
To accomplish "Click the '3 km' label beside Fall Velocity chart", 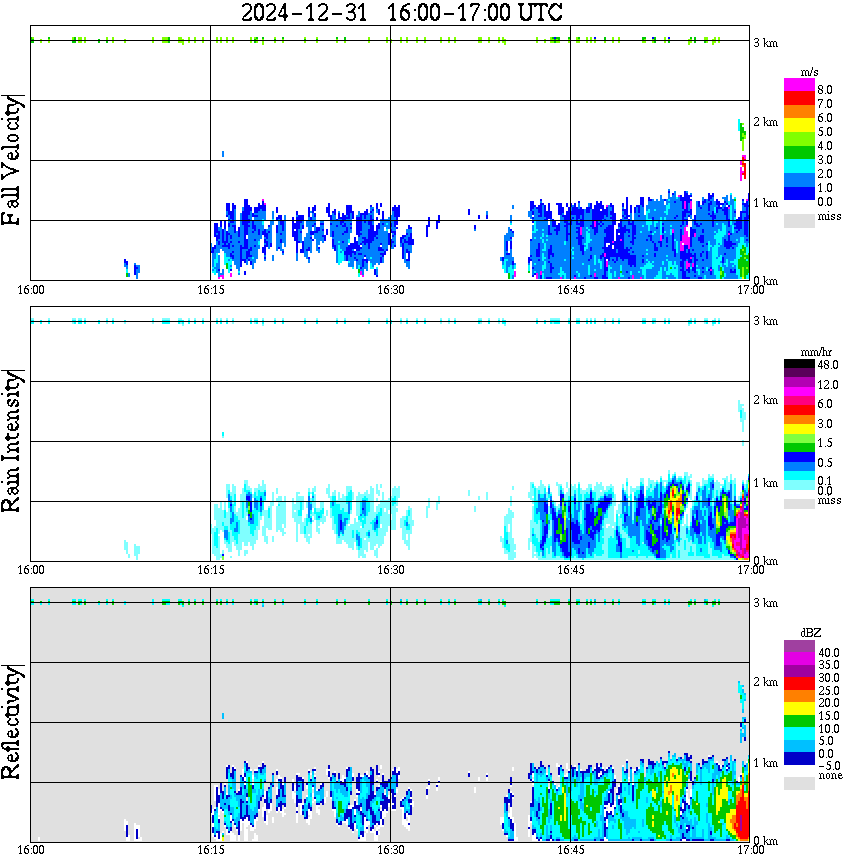I will [765, 43].
